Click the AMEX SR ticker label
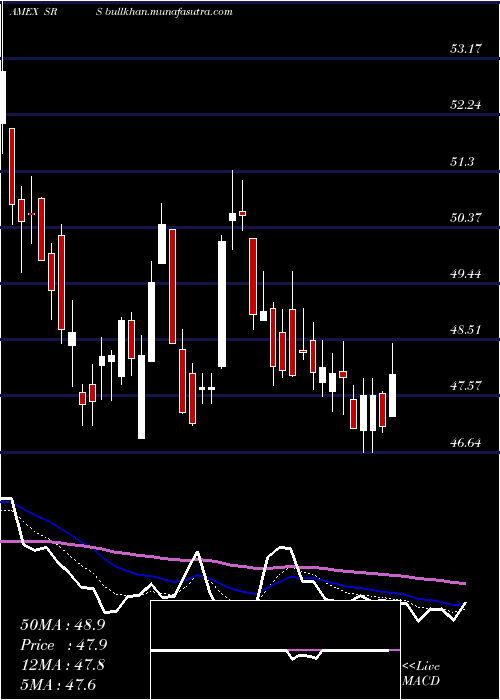The height and width of the screenshot is (700, 500). click(x=35, y=12)
